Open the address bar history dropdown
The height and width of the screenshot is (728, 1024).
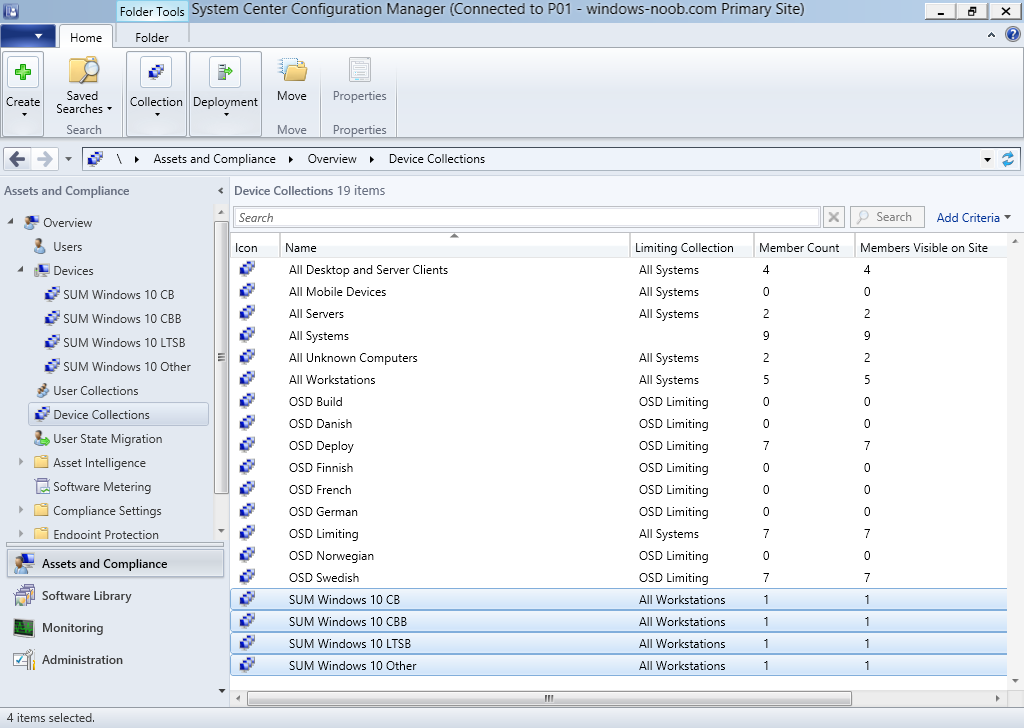coord(987,159)
